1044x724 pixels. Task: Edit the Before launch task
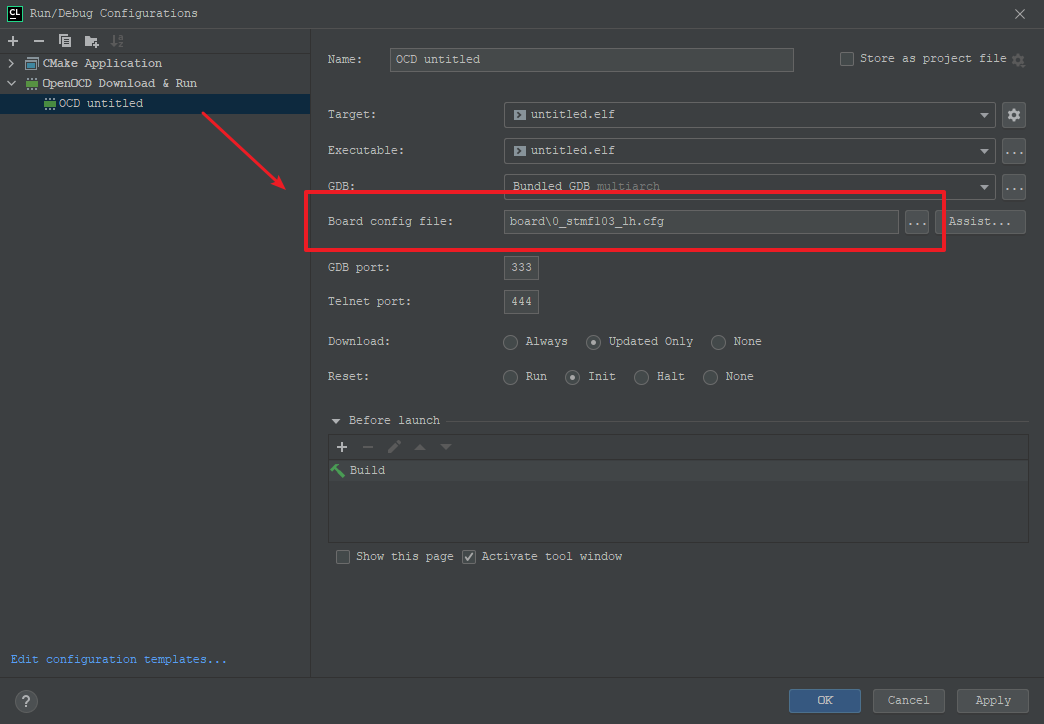[394, 447]
